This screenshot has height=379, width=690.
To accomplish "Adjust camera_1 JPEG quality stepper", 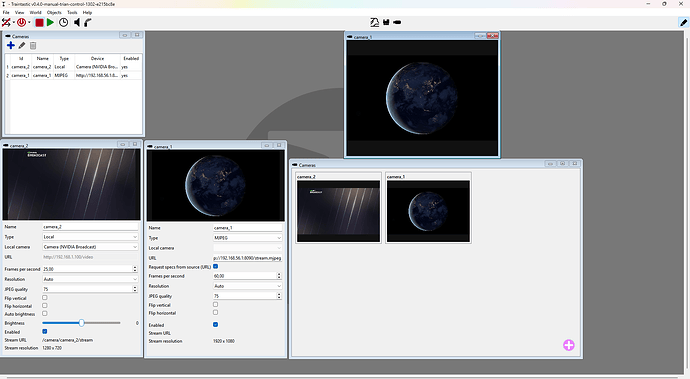I will tap(279, 296).
